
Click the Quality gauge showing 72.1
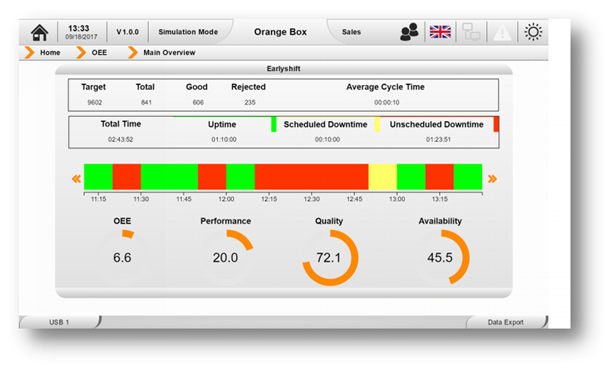tap(329, 257)
